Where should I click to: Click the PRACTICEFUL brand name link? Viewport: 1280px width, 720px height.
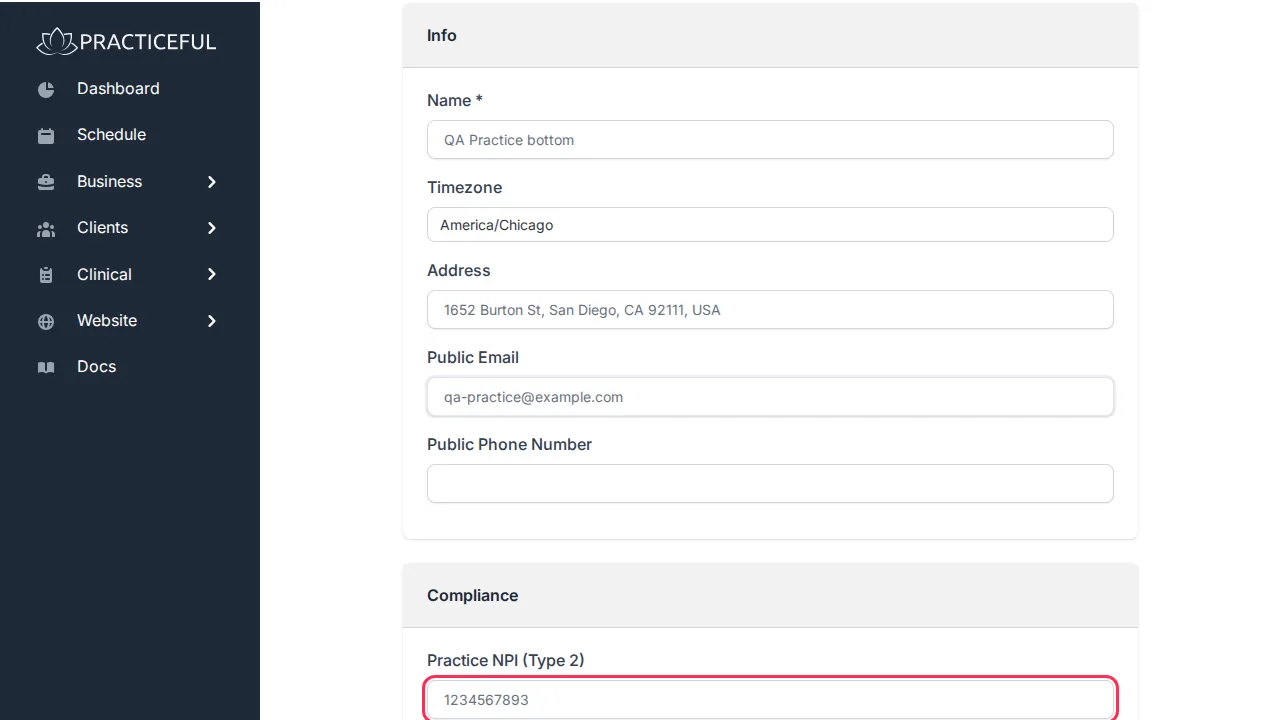click(x=148, y=42)
